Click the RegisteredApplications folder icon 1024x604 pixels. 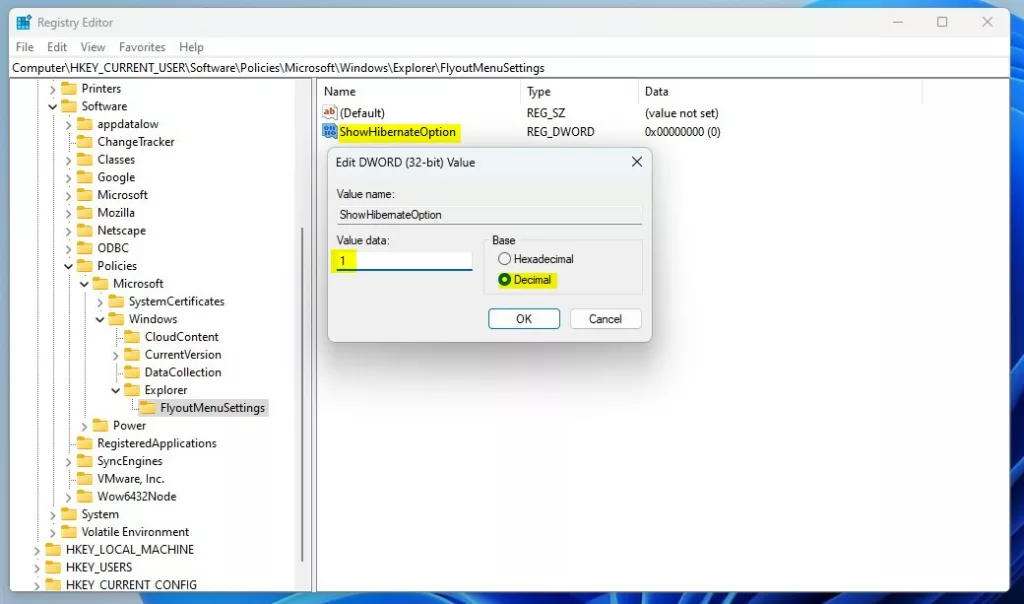[x=85, y=443]
